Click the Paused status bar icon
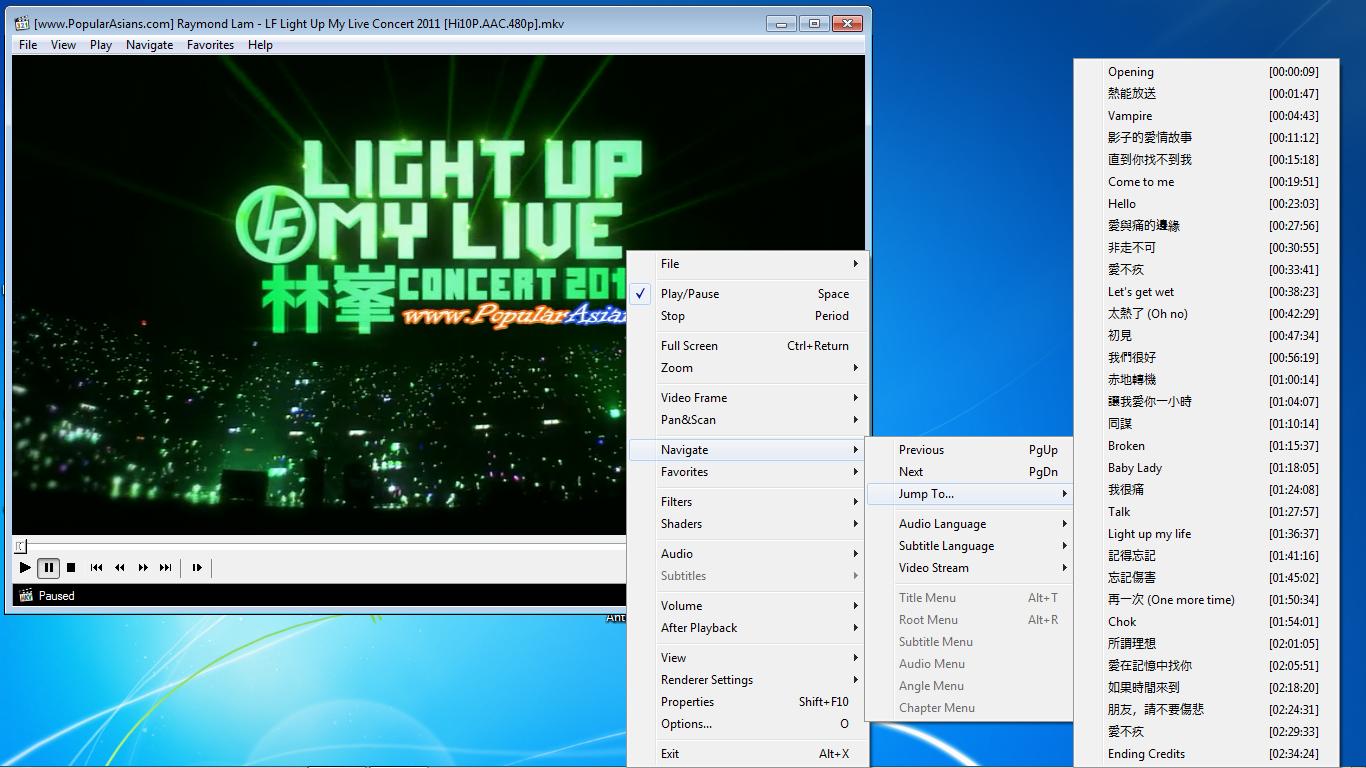This screenshot has width=1366, height=768. coord(26,595)
